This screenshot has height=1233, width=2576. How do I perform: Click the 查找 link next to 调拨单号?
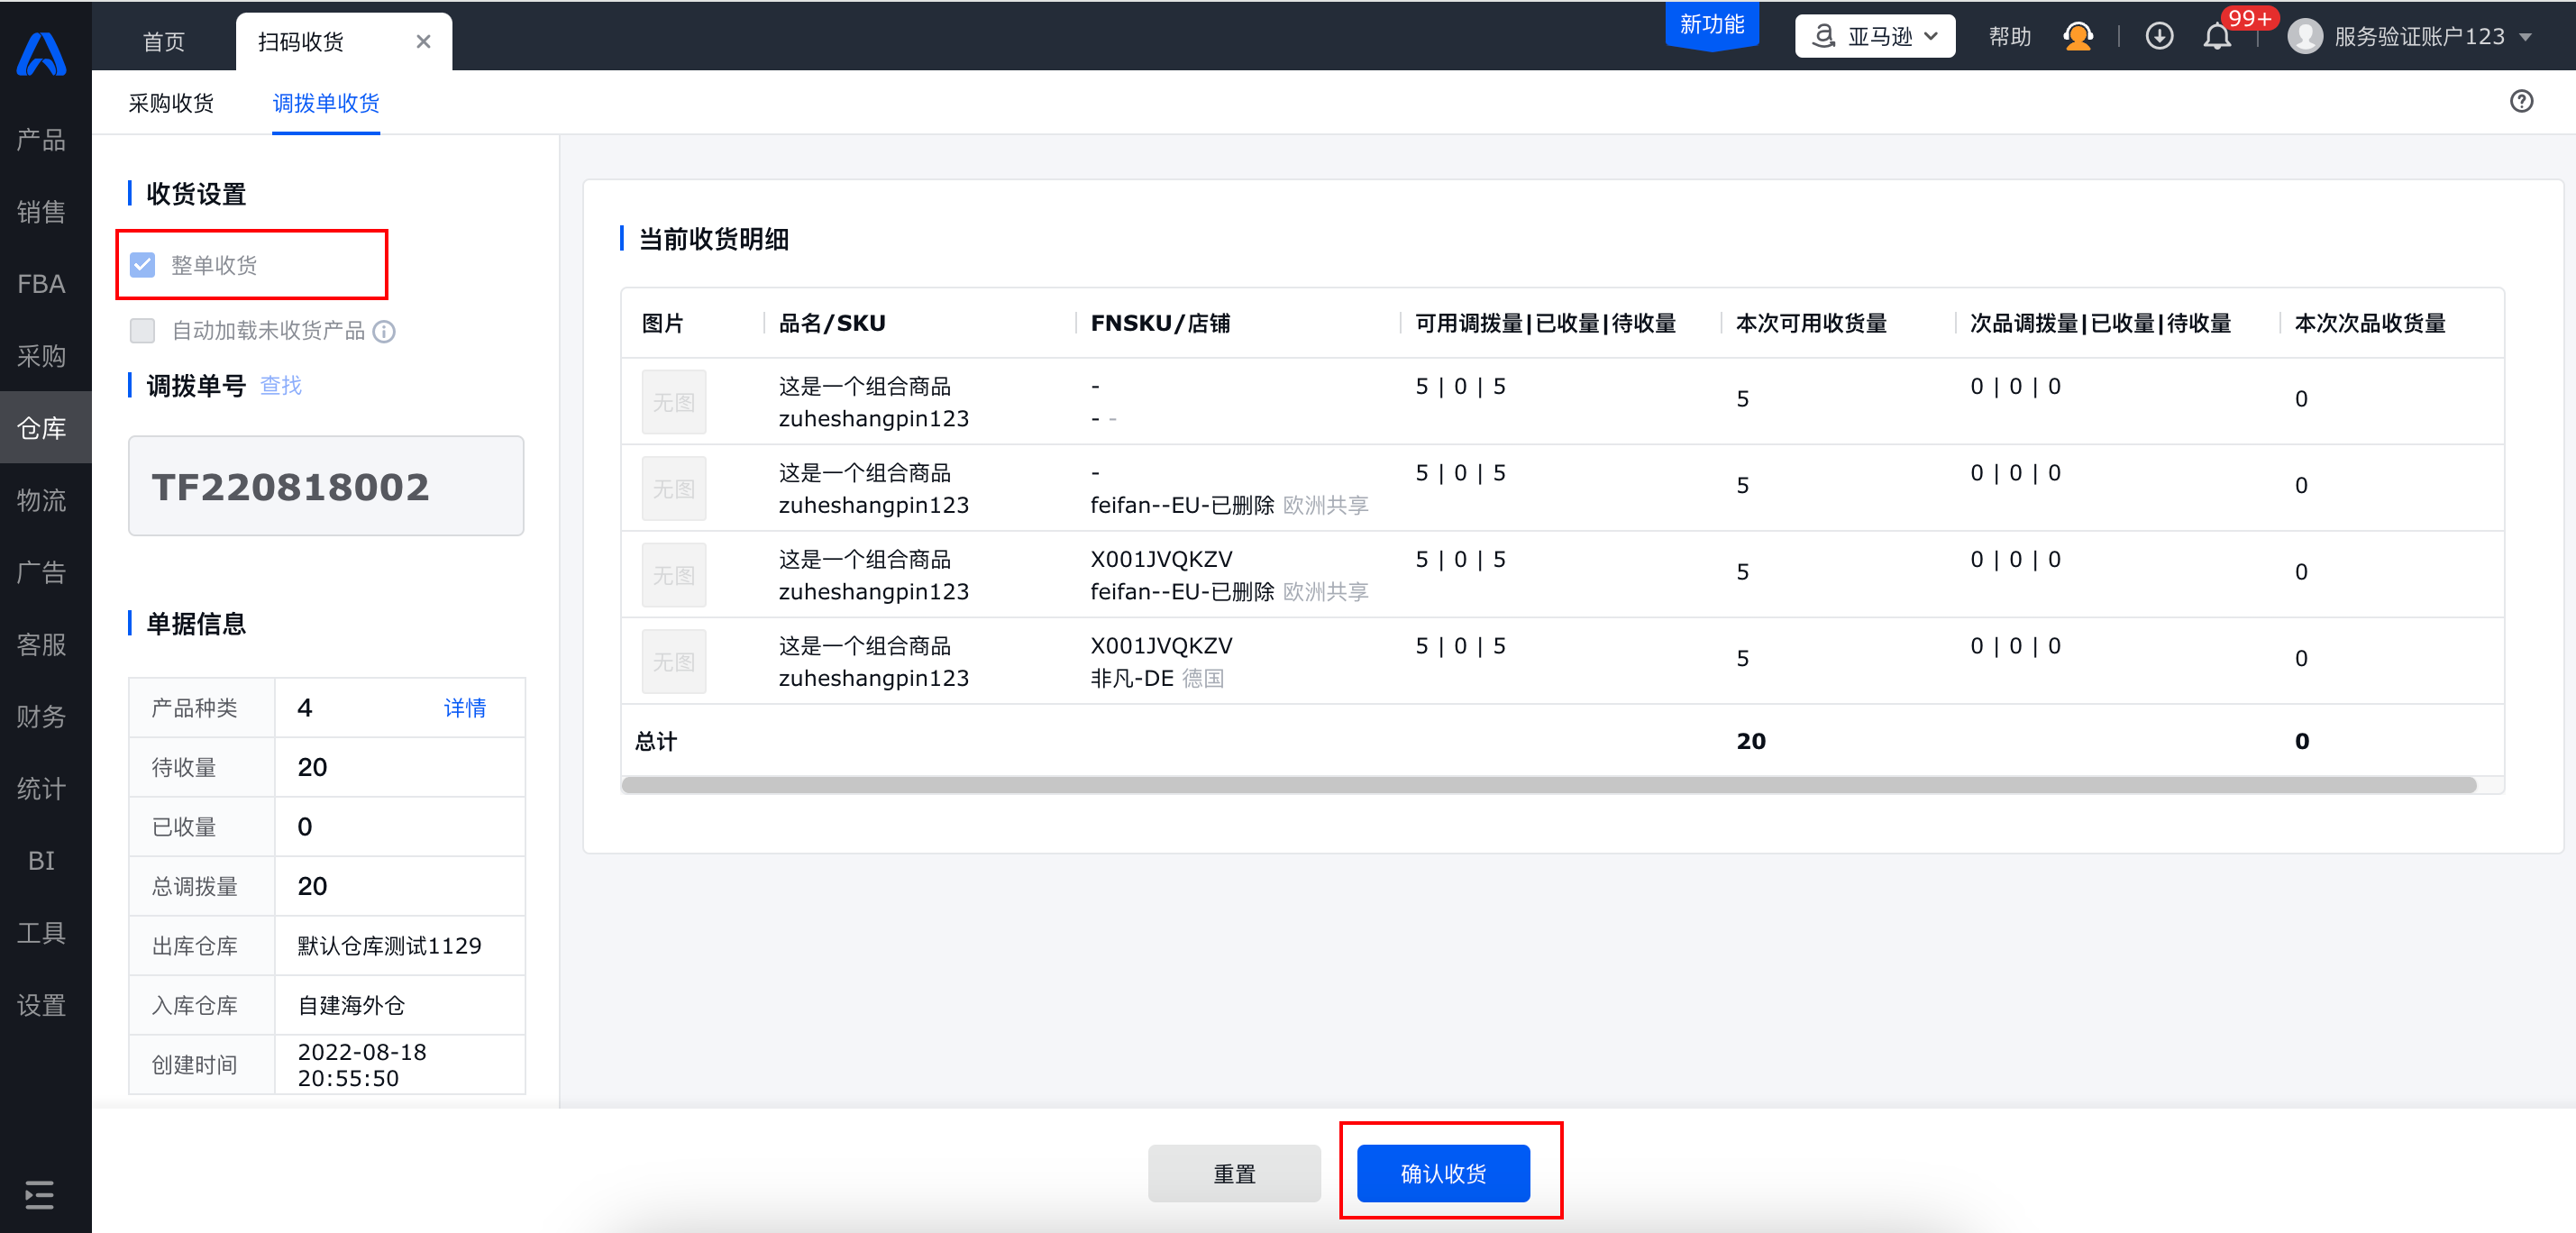[281, 385]
